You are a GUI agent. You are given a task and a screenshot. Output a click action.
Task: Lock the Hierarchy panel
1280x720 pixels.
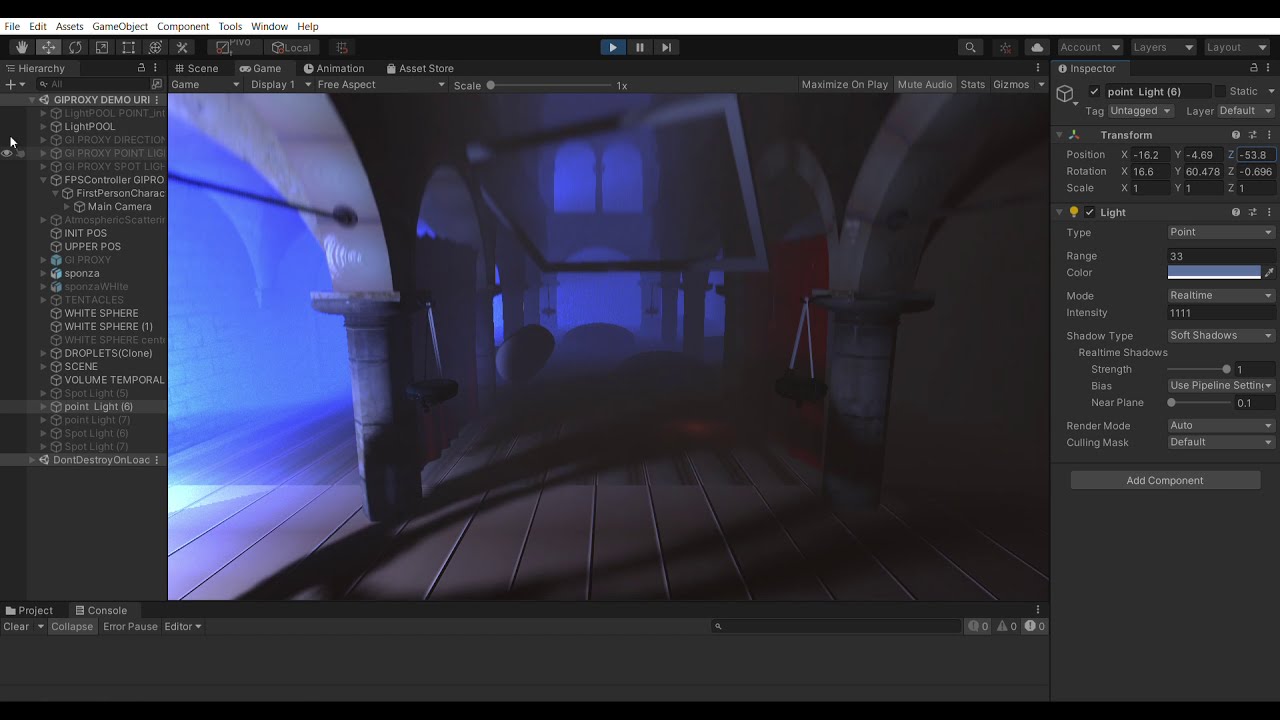point(141,68)
